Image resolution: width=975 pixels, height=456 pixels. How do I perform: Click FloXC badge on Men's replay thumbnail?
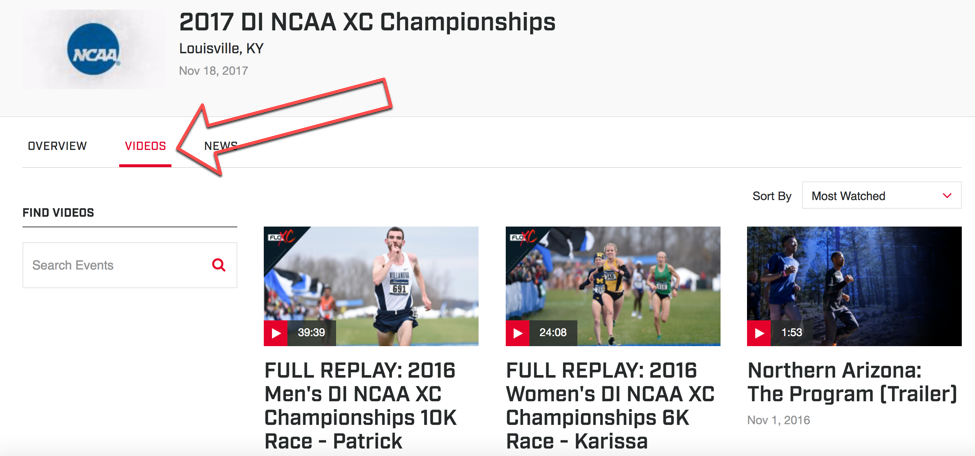pos(280,238)
